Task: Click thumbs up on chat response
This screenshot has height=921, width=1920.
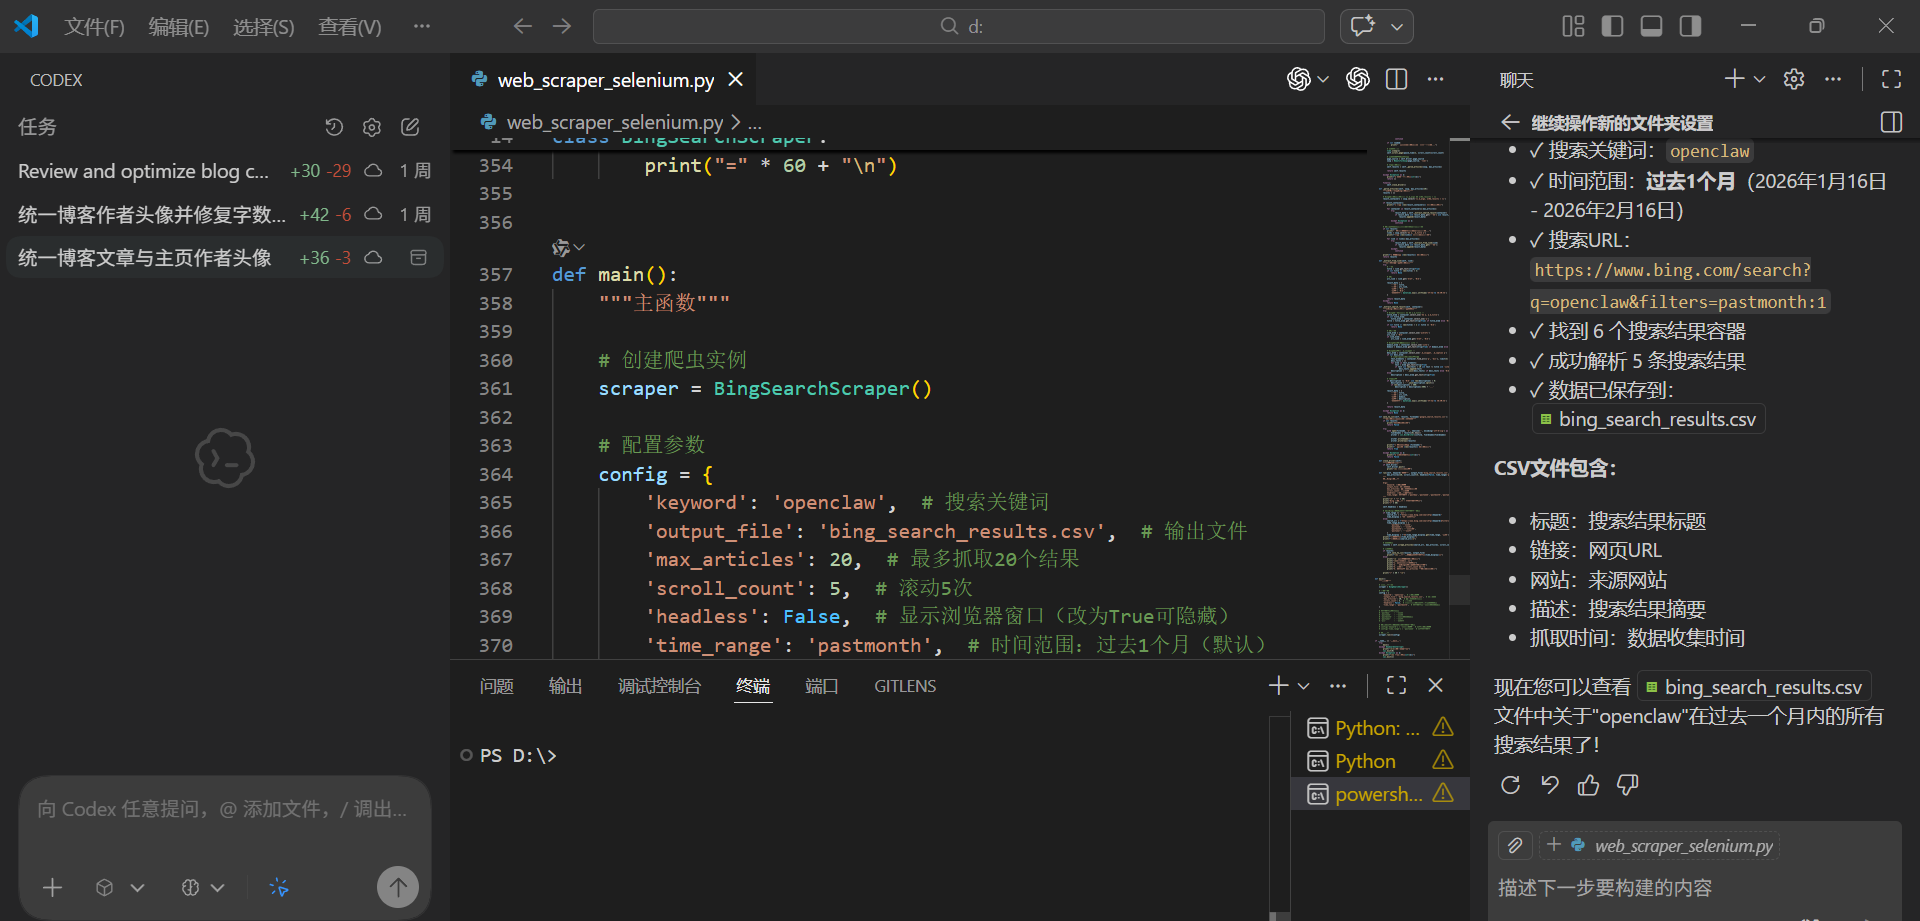Action: coord(1588,785)
